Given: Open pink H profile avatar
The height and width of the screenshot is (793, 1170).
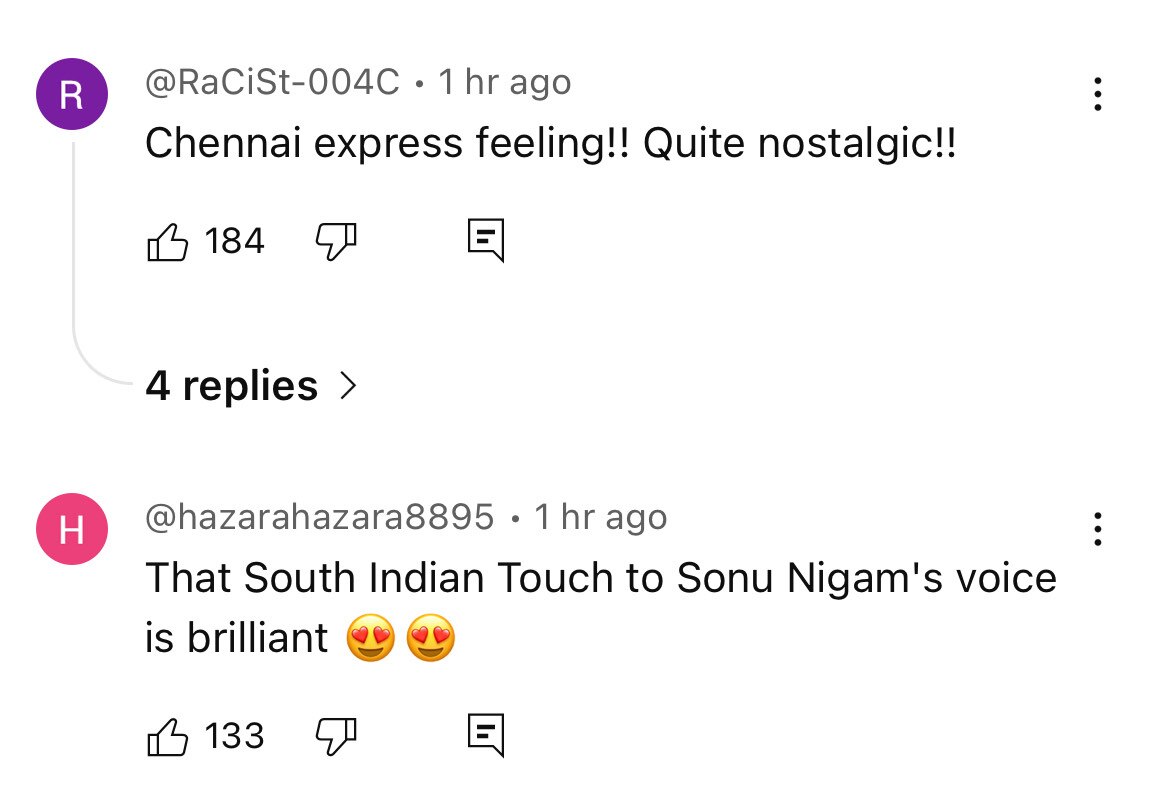Looking at the screenshot, I should 71,530.
